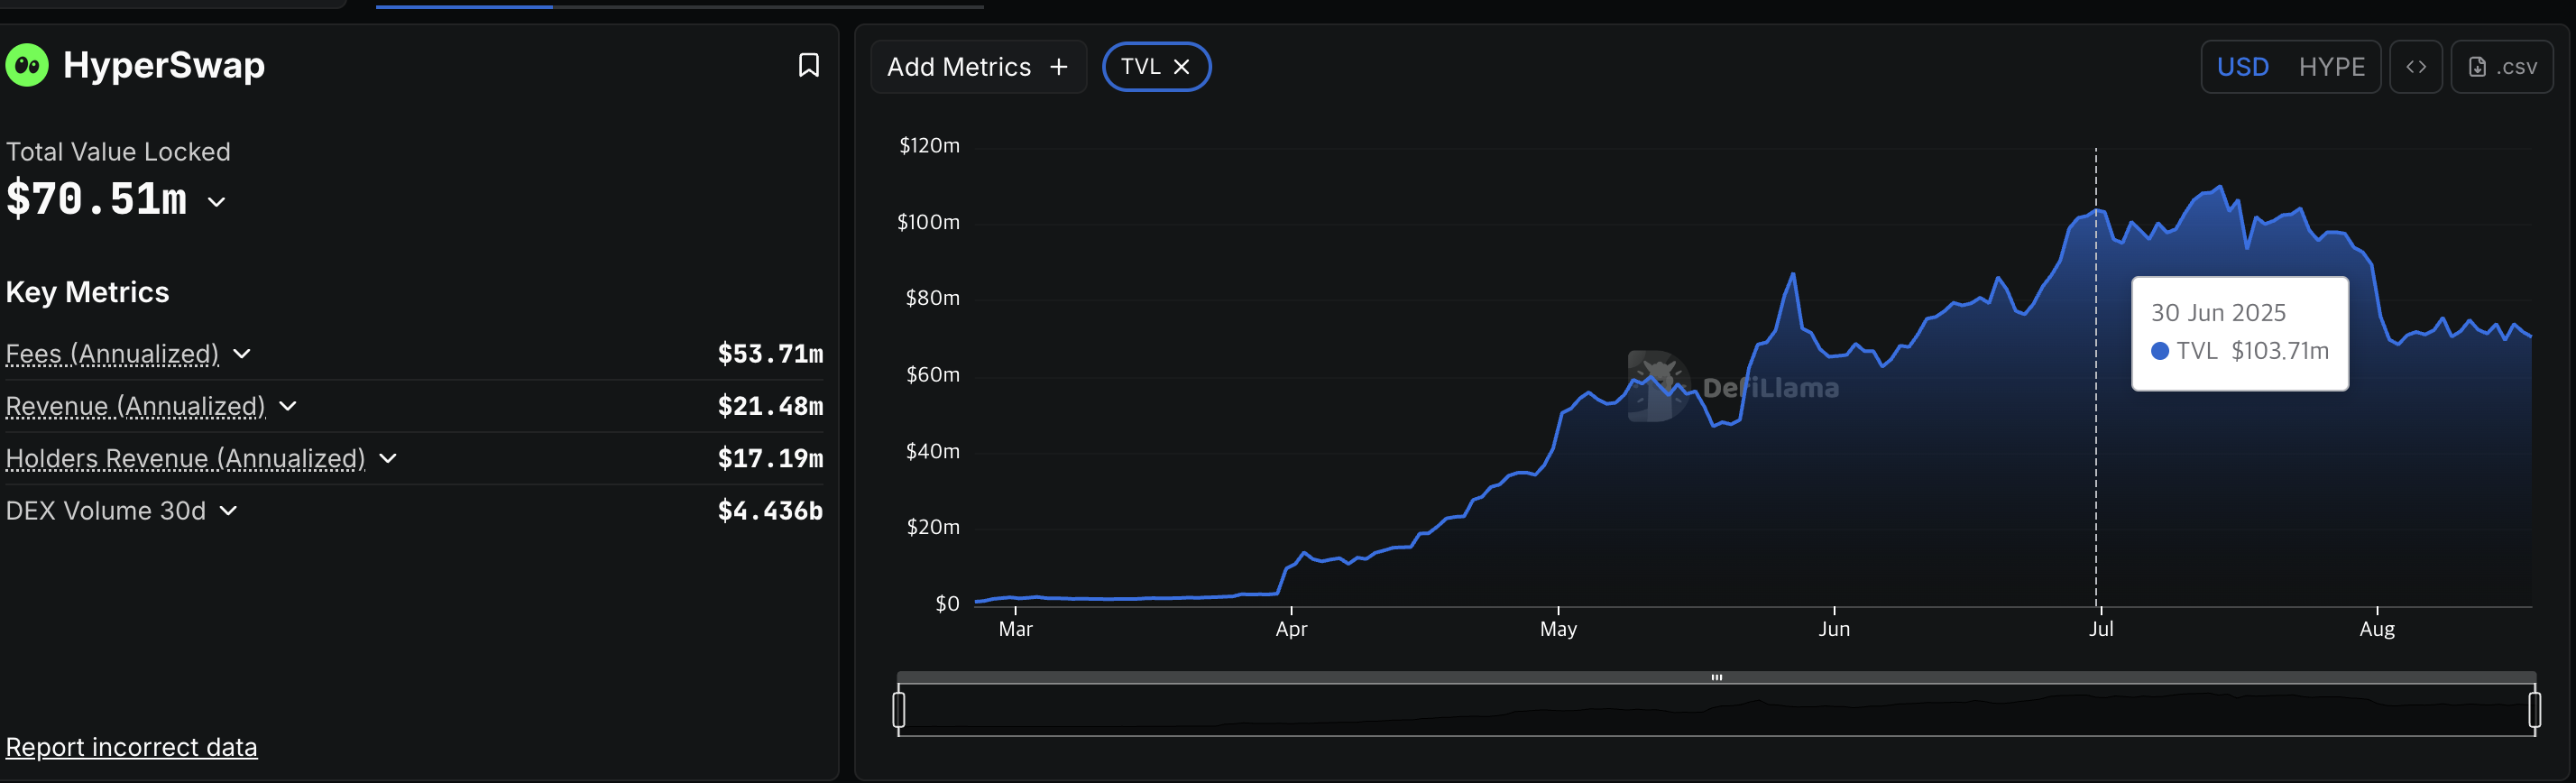Viewport: 2576px width, 783px height.
Task: Expand Fees (Annualized) details chevron
Action: (x=242, y=354)
